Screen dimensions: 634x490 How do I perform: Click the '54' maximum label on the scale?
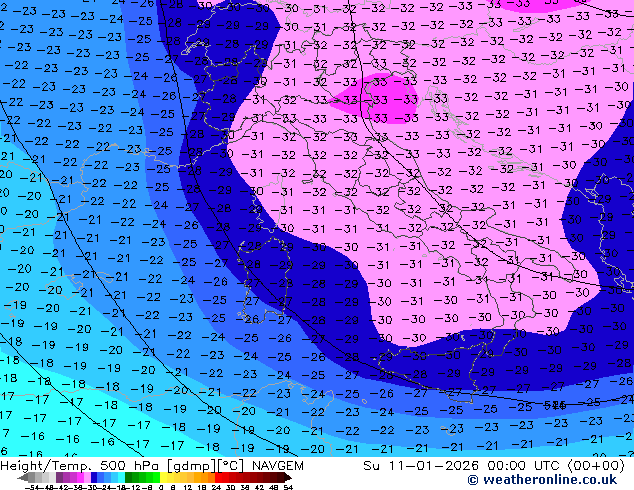click(288, 488)
